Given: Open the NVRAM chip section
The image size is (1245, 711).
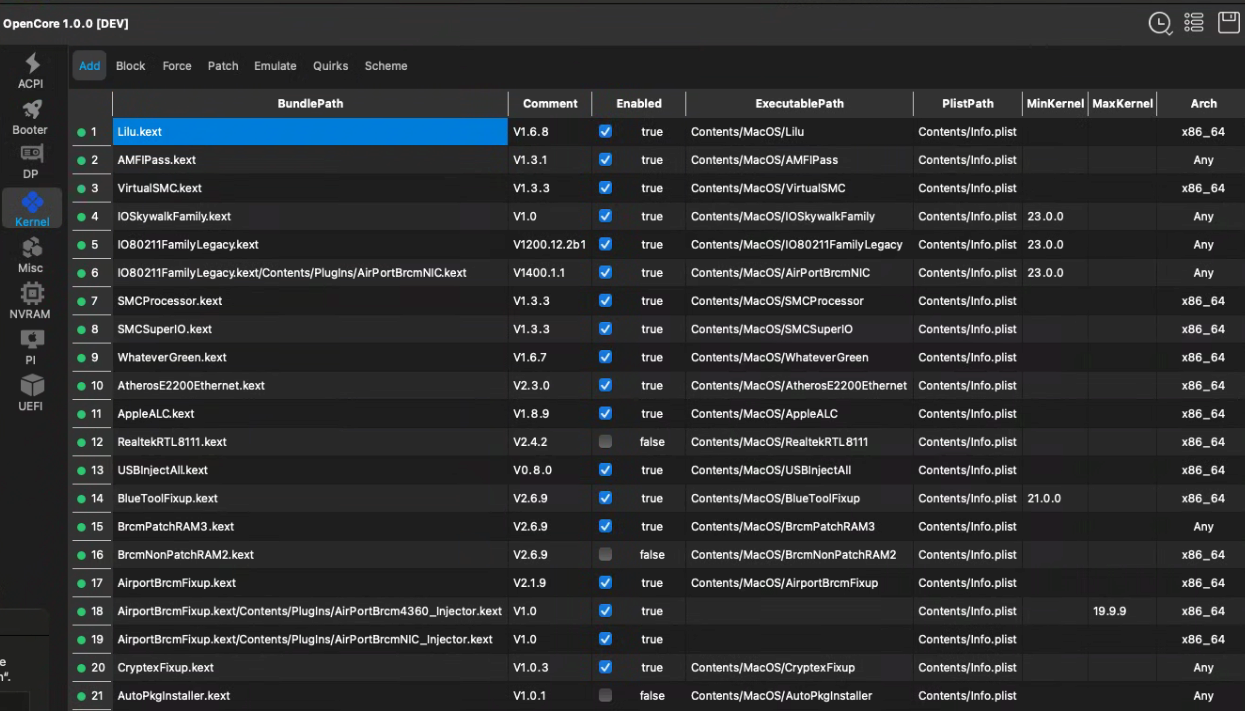Looking at the screenshot, I should point(31,300).
